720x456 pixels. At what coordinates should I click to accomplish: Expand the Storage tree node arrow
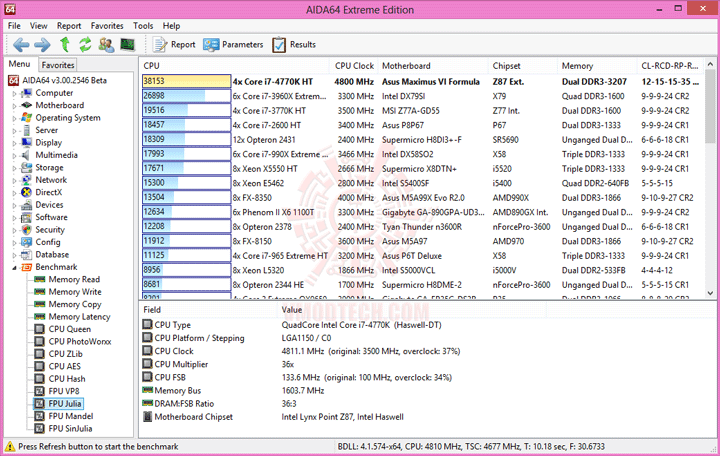click(x=14, y=168)
